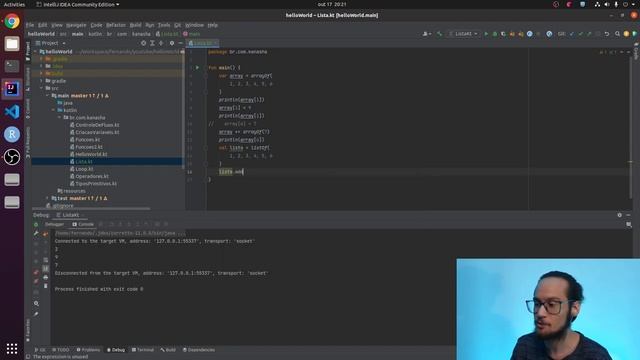The image size is (640, 360).
Task: Open Files from the Ubuntu dock
Action: (12, 44)
